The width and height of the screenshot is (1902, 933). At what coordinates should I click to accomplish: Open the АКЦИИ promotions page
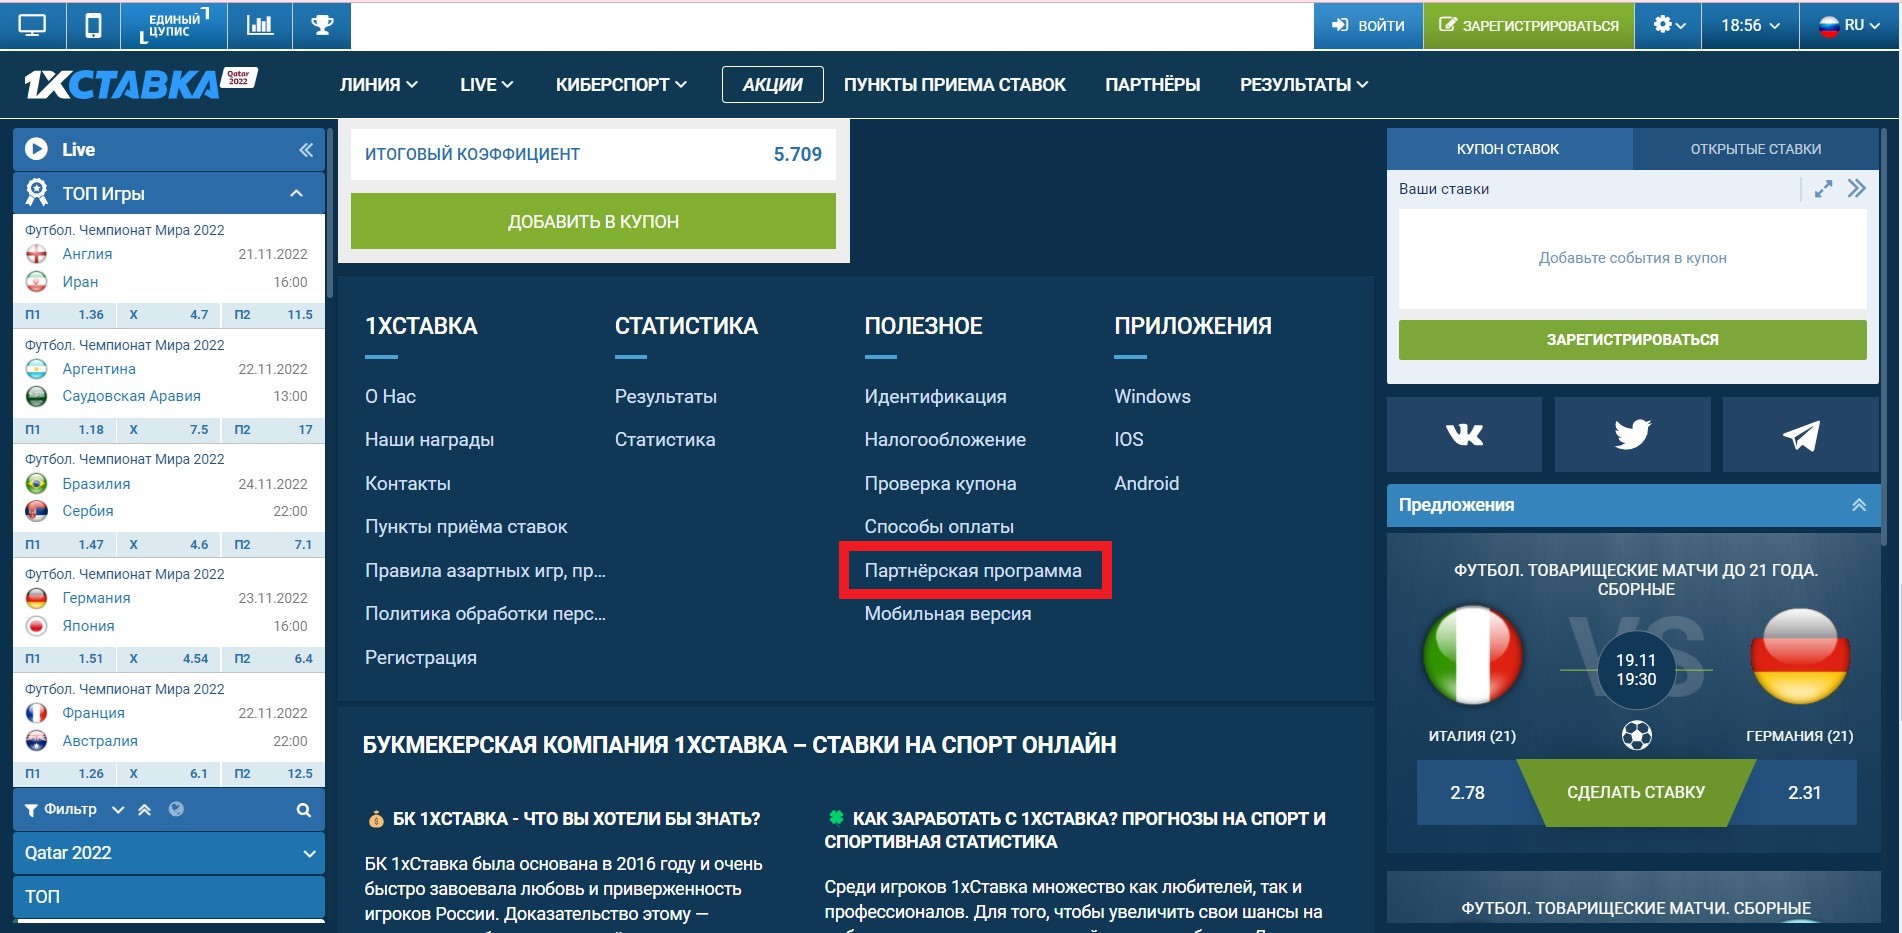(772, 85)
